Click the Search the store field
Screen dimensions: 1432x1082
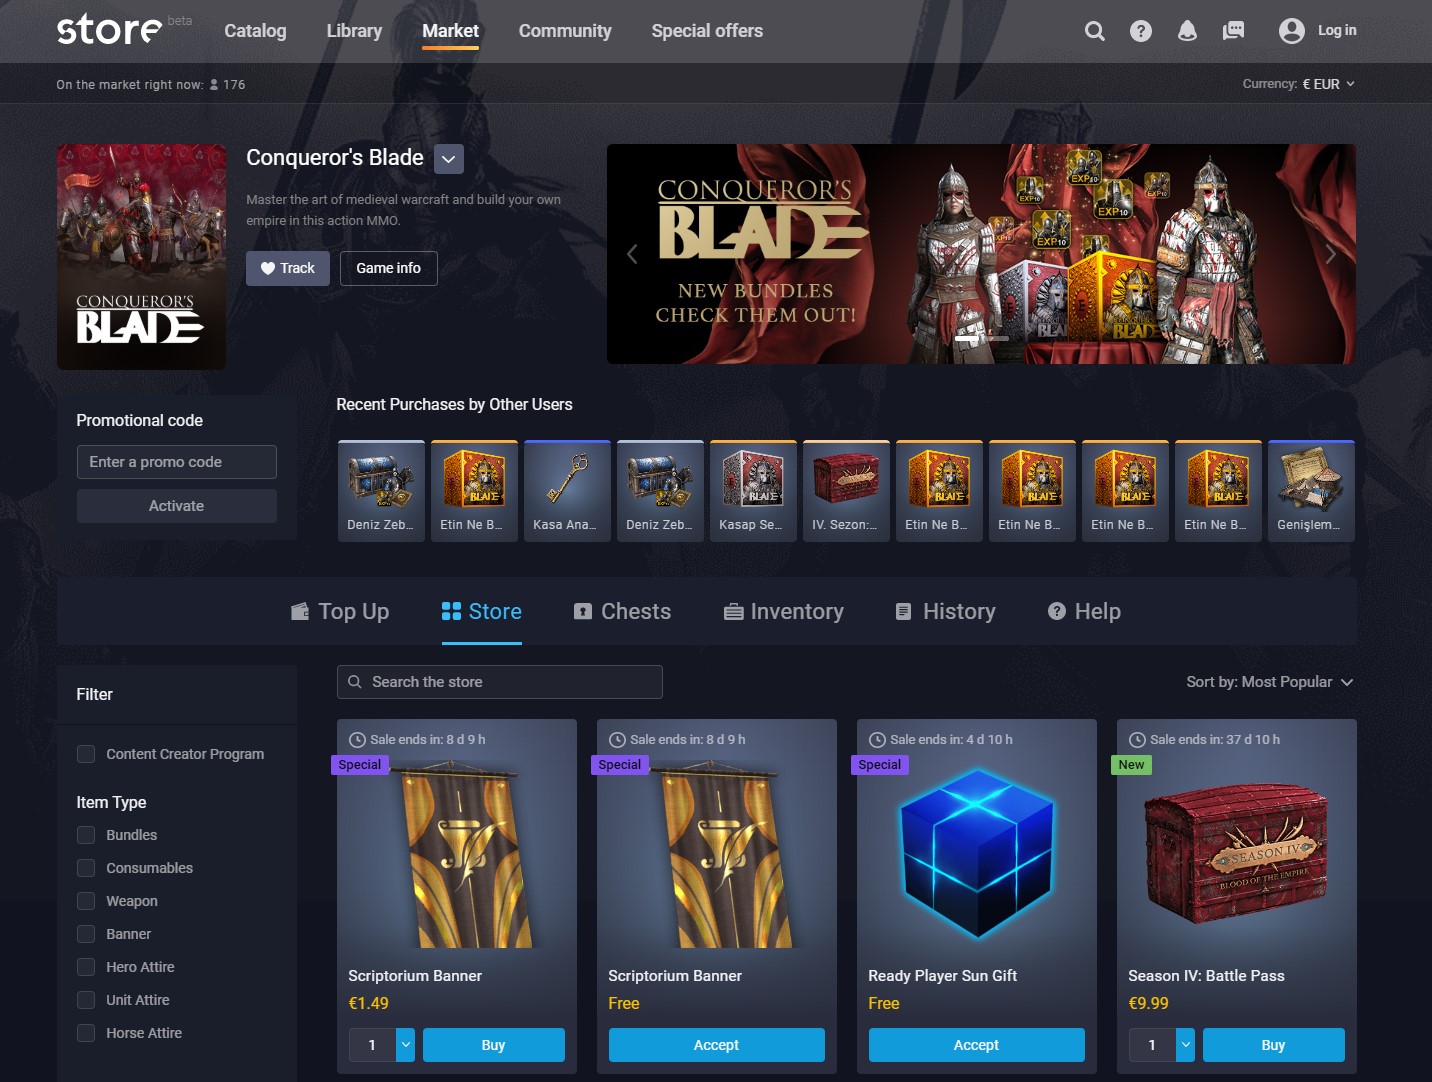click(500, 682)
